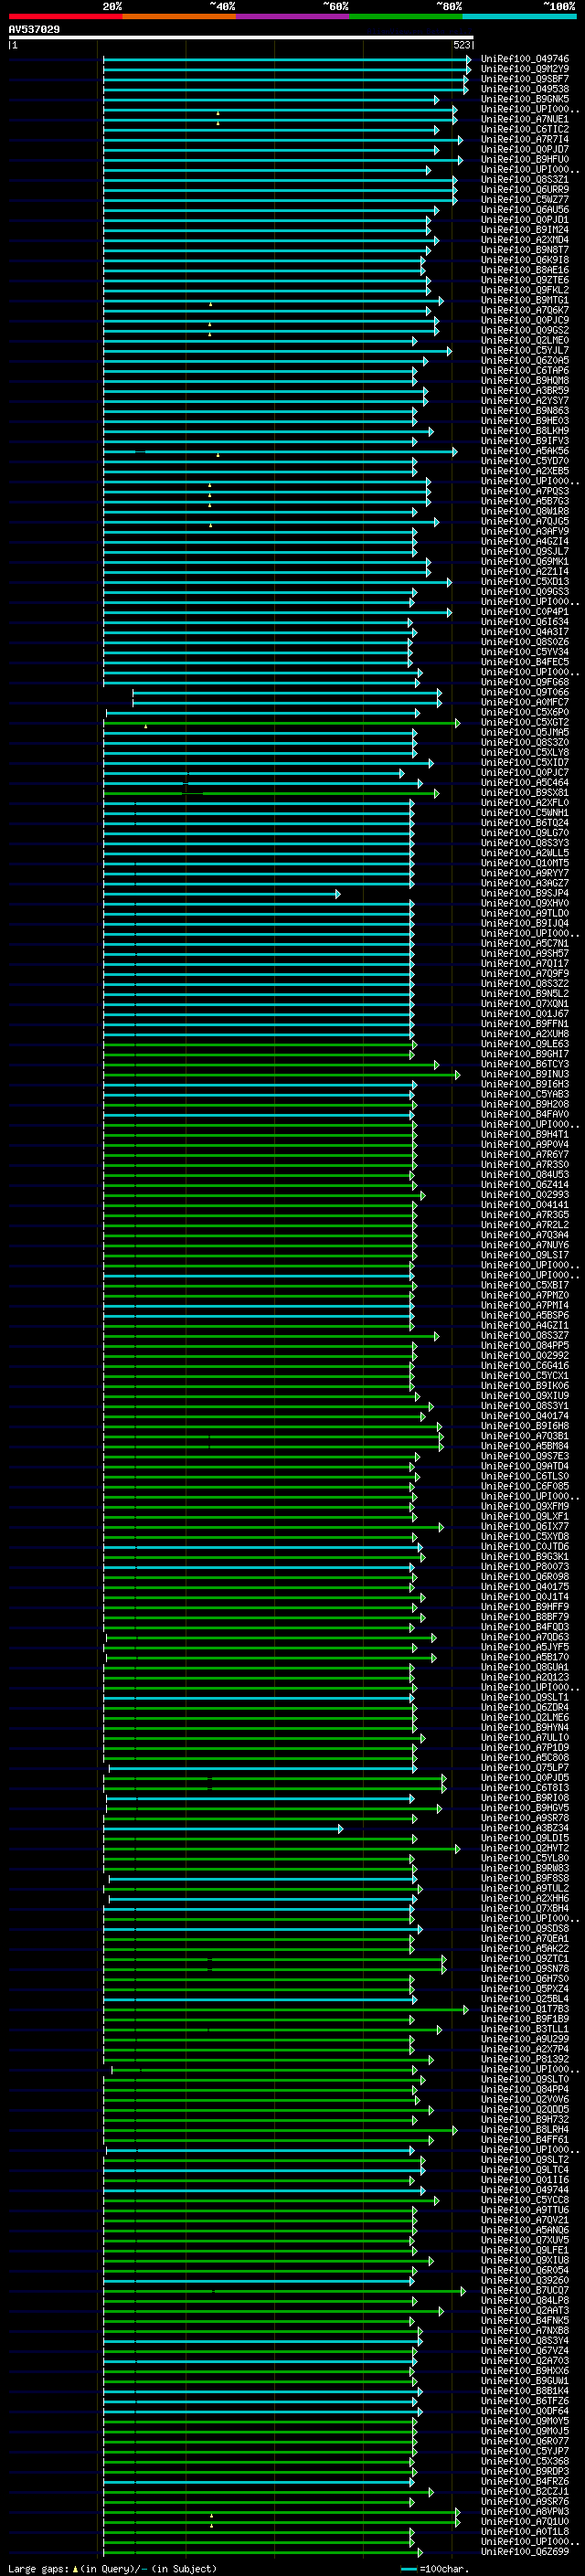Select the UniRef100_C5YJL7 label
This screenshot has height=2576, width=585.
525,350
